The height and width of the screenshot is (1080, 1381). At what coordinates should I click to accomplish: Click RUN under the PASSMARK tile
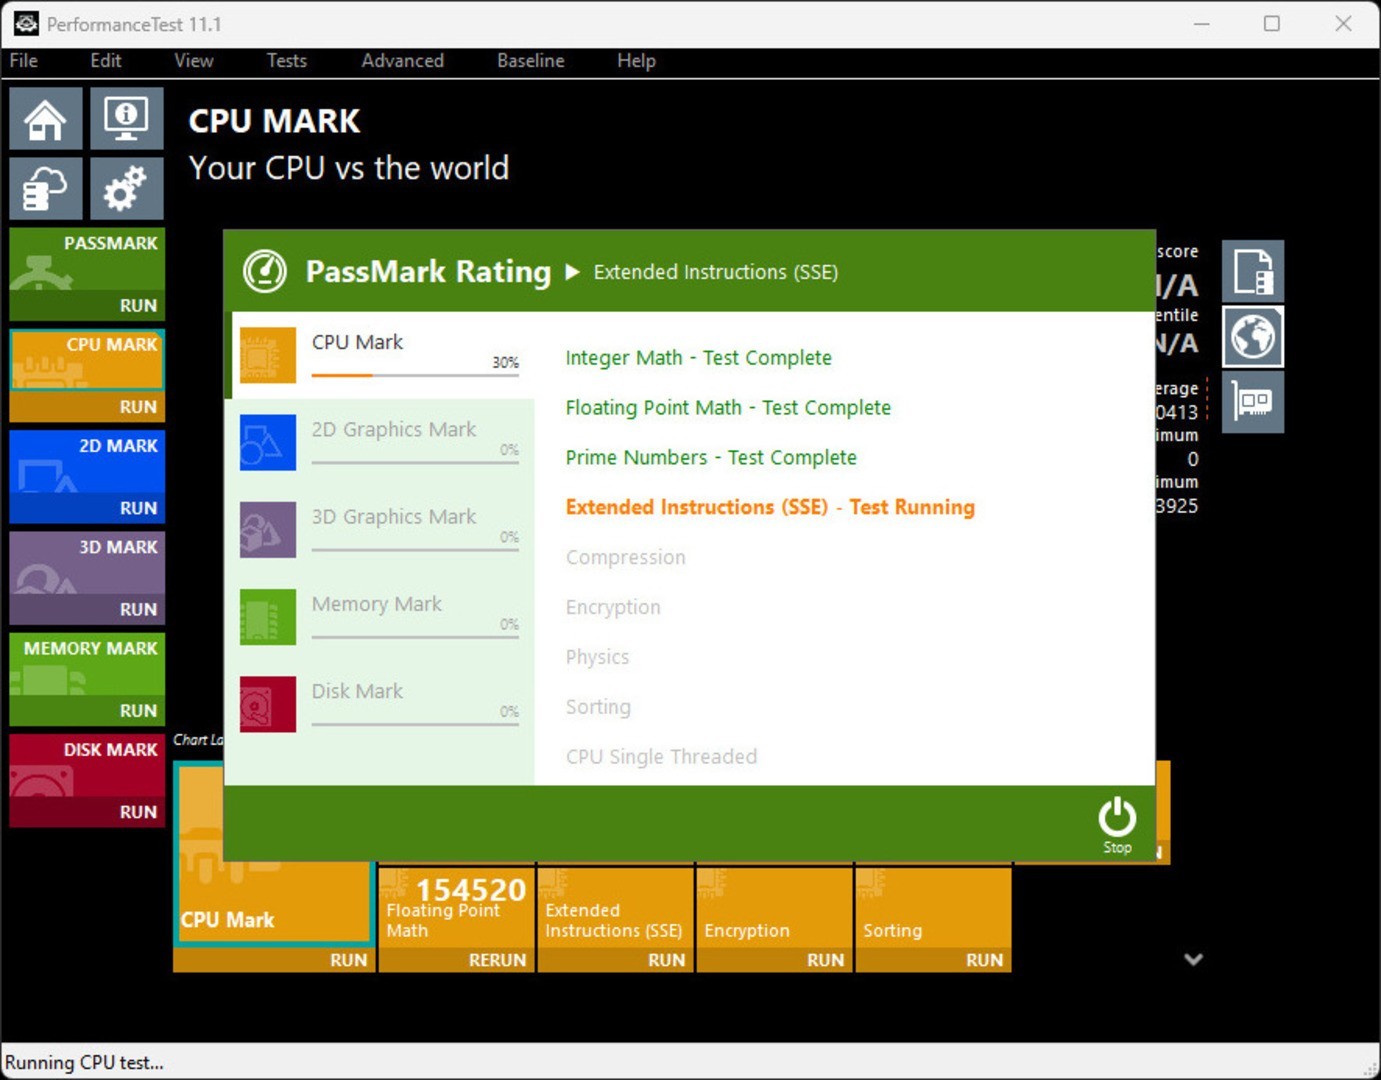click(138, 306)
